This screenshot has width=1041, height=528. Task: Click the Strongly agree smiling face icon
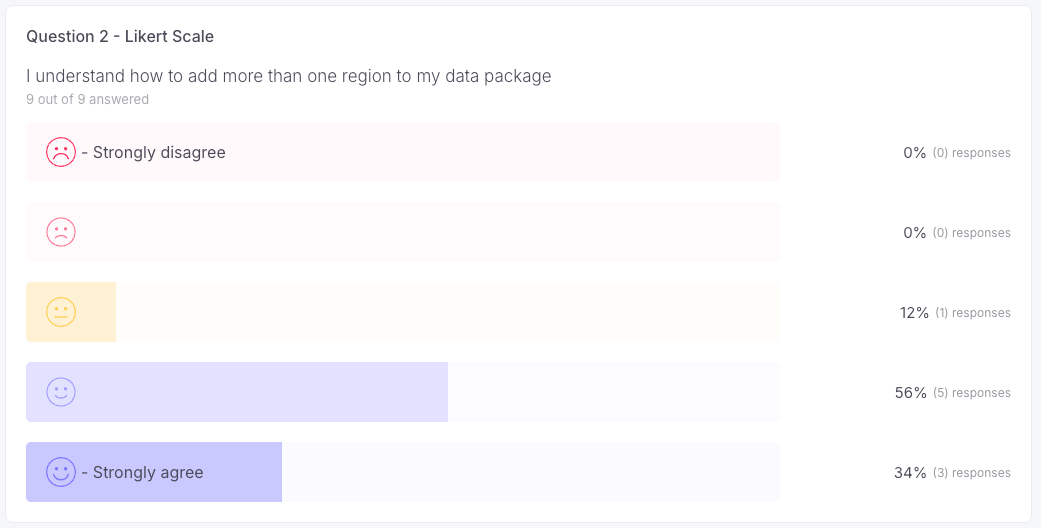coord(61,472)
